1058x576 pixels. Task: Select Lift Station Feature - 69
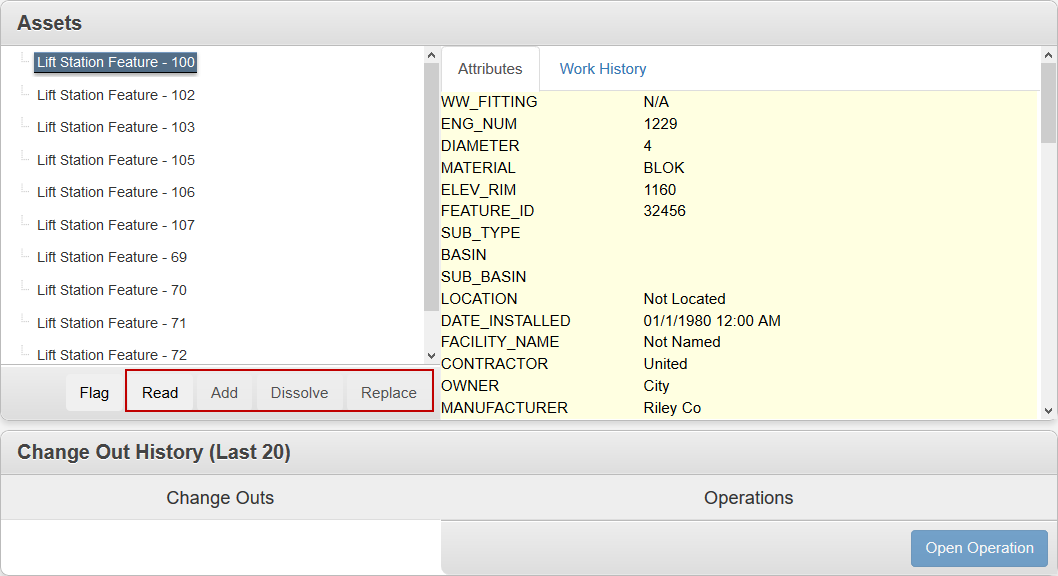coord(111,257)
